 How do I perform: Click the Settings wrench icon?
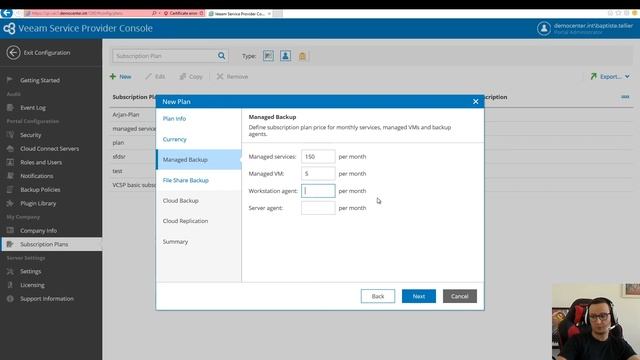tap(10, 271)
